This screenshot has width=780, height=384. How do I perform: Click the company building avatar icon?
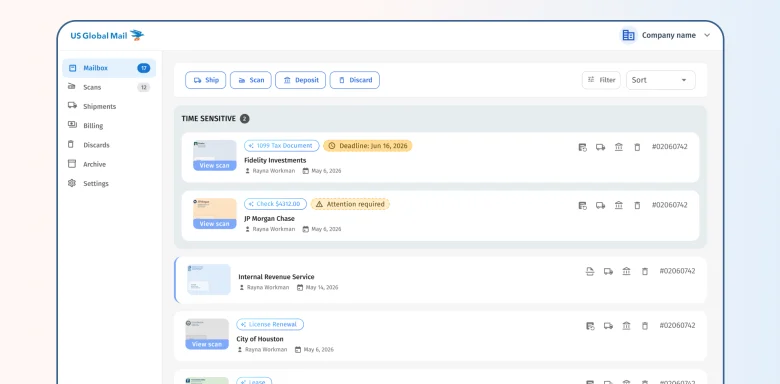click(x=628, y=35)
